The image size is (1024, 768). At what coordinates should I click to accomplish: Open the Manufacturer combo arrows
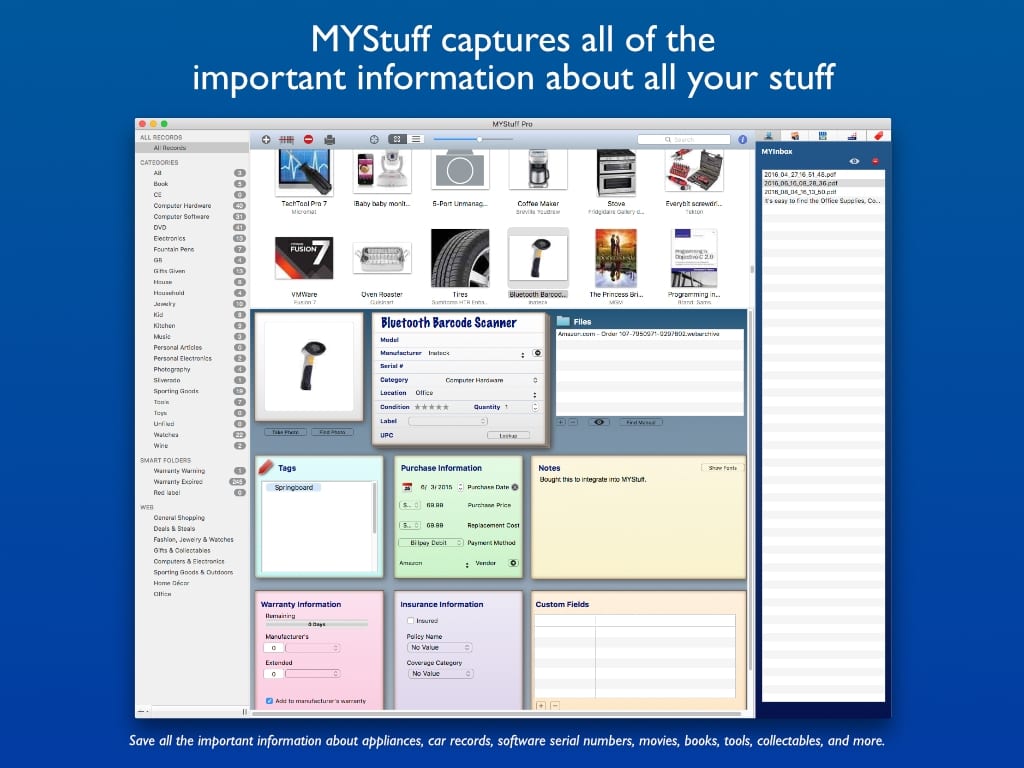tap(522, 354)
